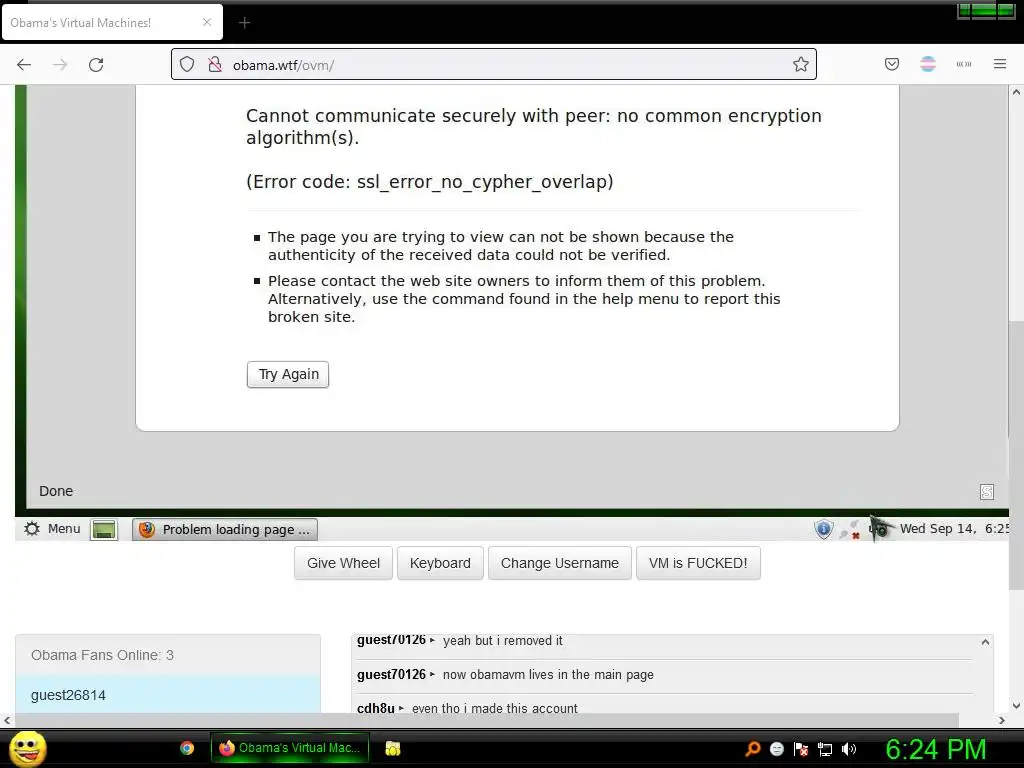
Task: Open the volume speaker tray icon
Action: coord(849,748)
